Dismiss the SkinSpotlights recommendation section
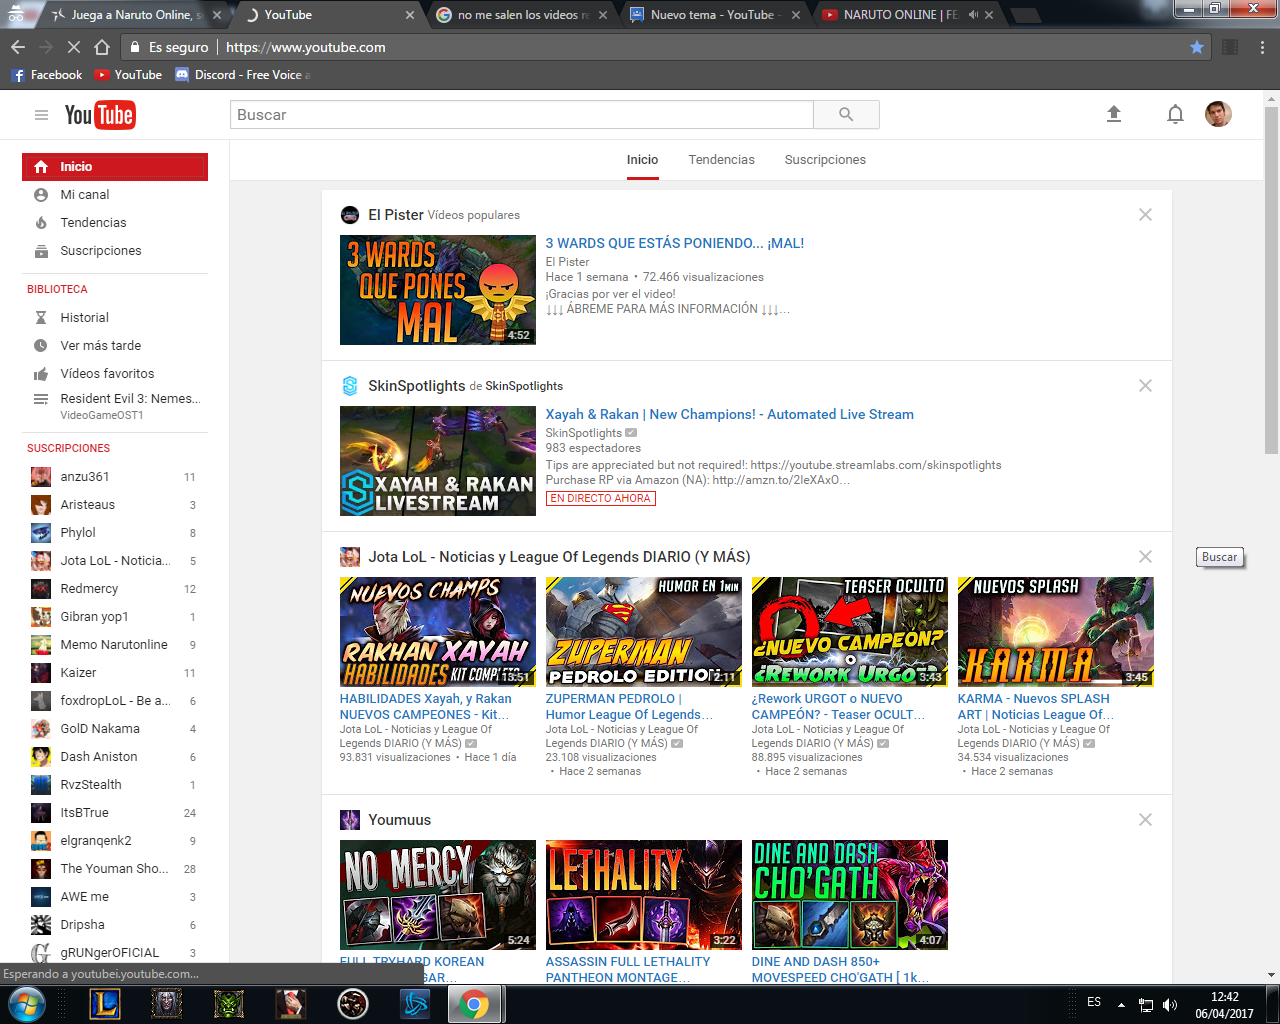The width and height of the screenshot is (1280, 1024). 1146,386
